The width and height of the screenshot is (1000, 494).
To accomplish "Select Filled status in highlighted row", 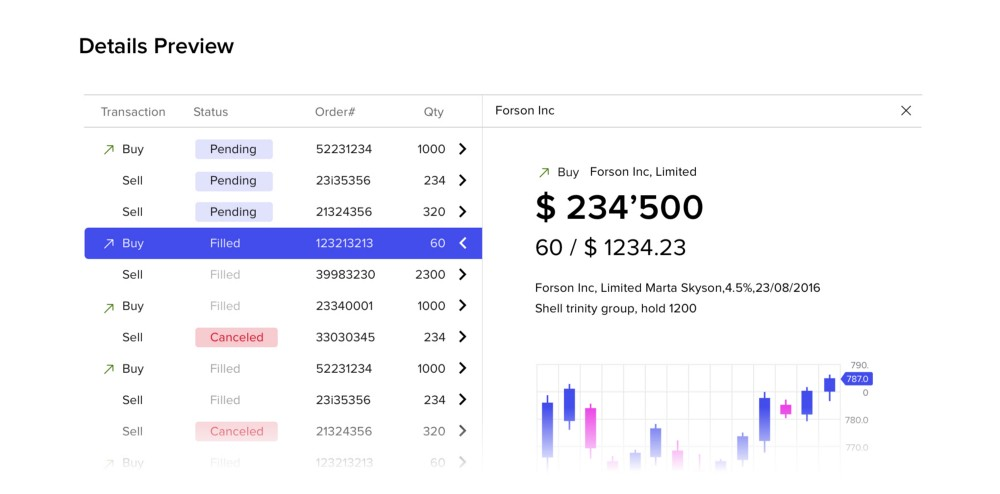I will pos(225,243).
